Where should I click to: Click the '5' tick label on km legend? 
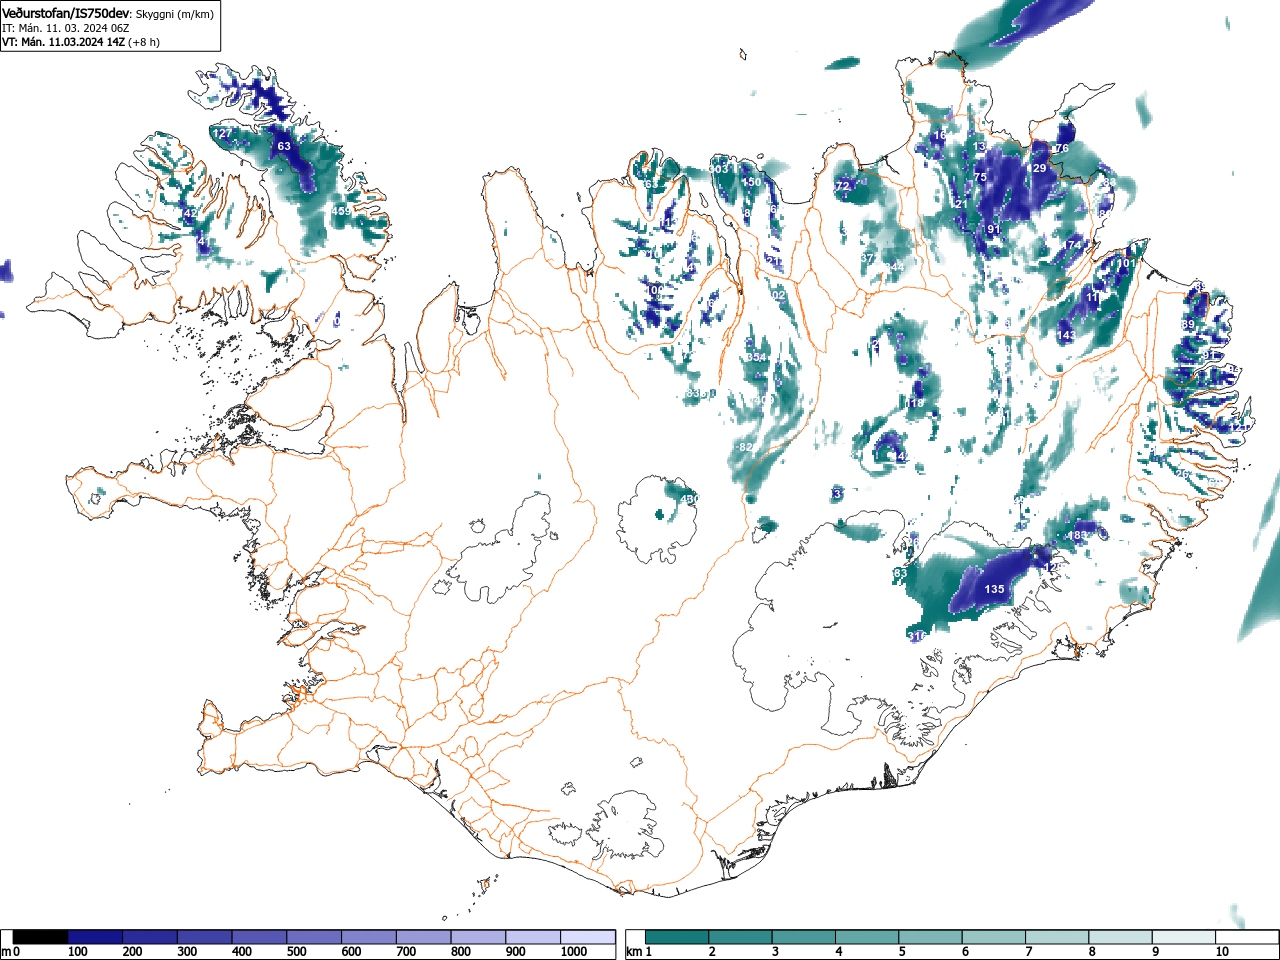tap(902, 952)
